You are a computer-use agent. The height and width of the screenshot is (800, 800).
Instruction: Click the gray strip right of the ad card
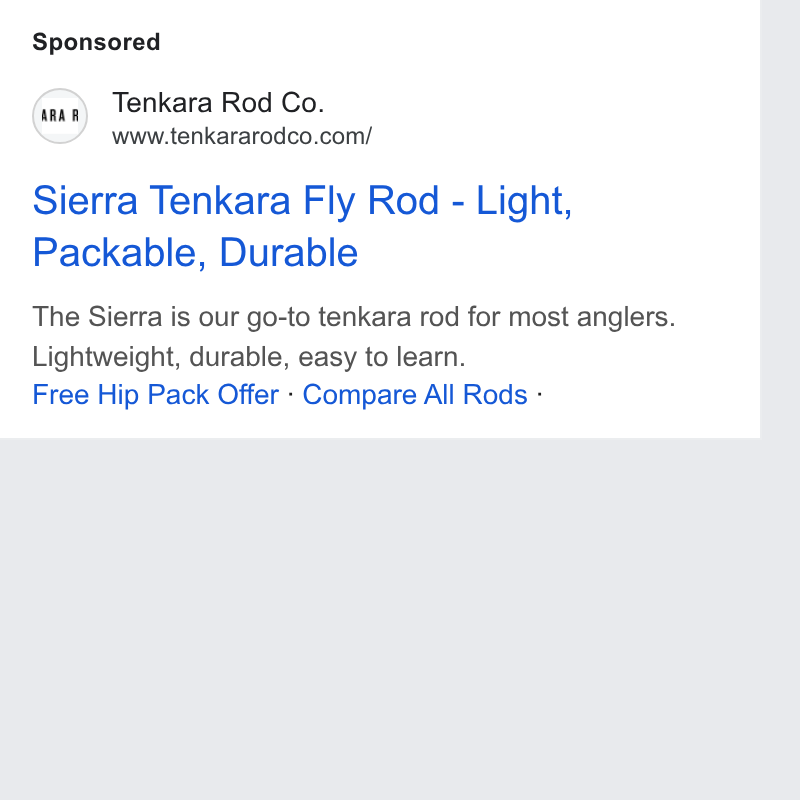pyautogui.click(x=780, y=219)
